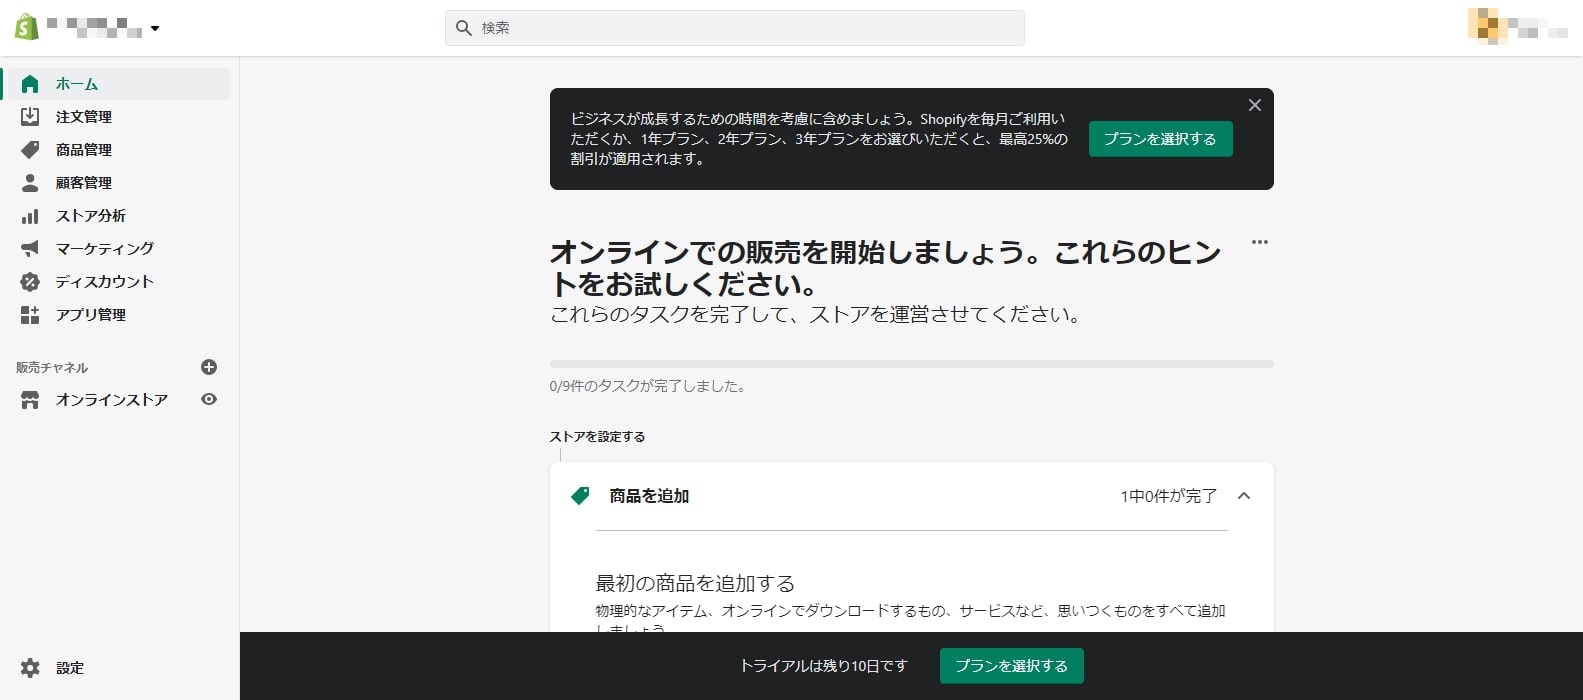Add a sales channel with plus icon
This screenshot has height=700, width=1583.
[x=209, y=367]
